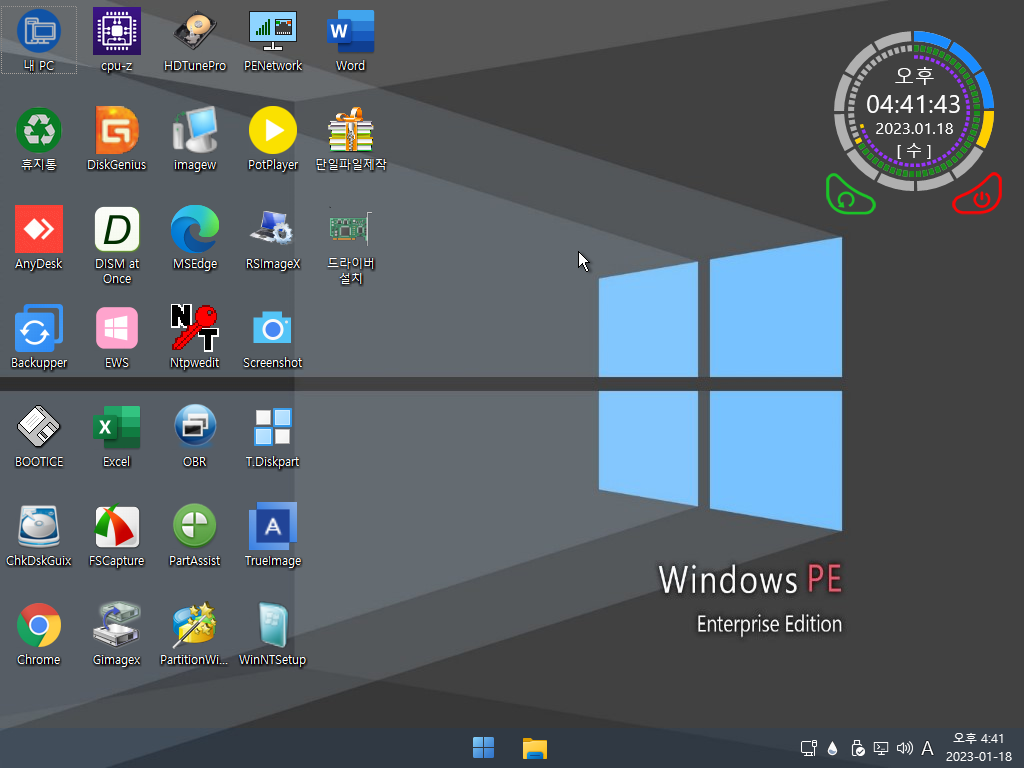Click the USB safely remove tray icon
Image resolution: width=1024 pixels, height=768 pixels.
(x=857, y=748)
